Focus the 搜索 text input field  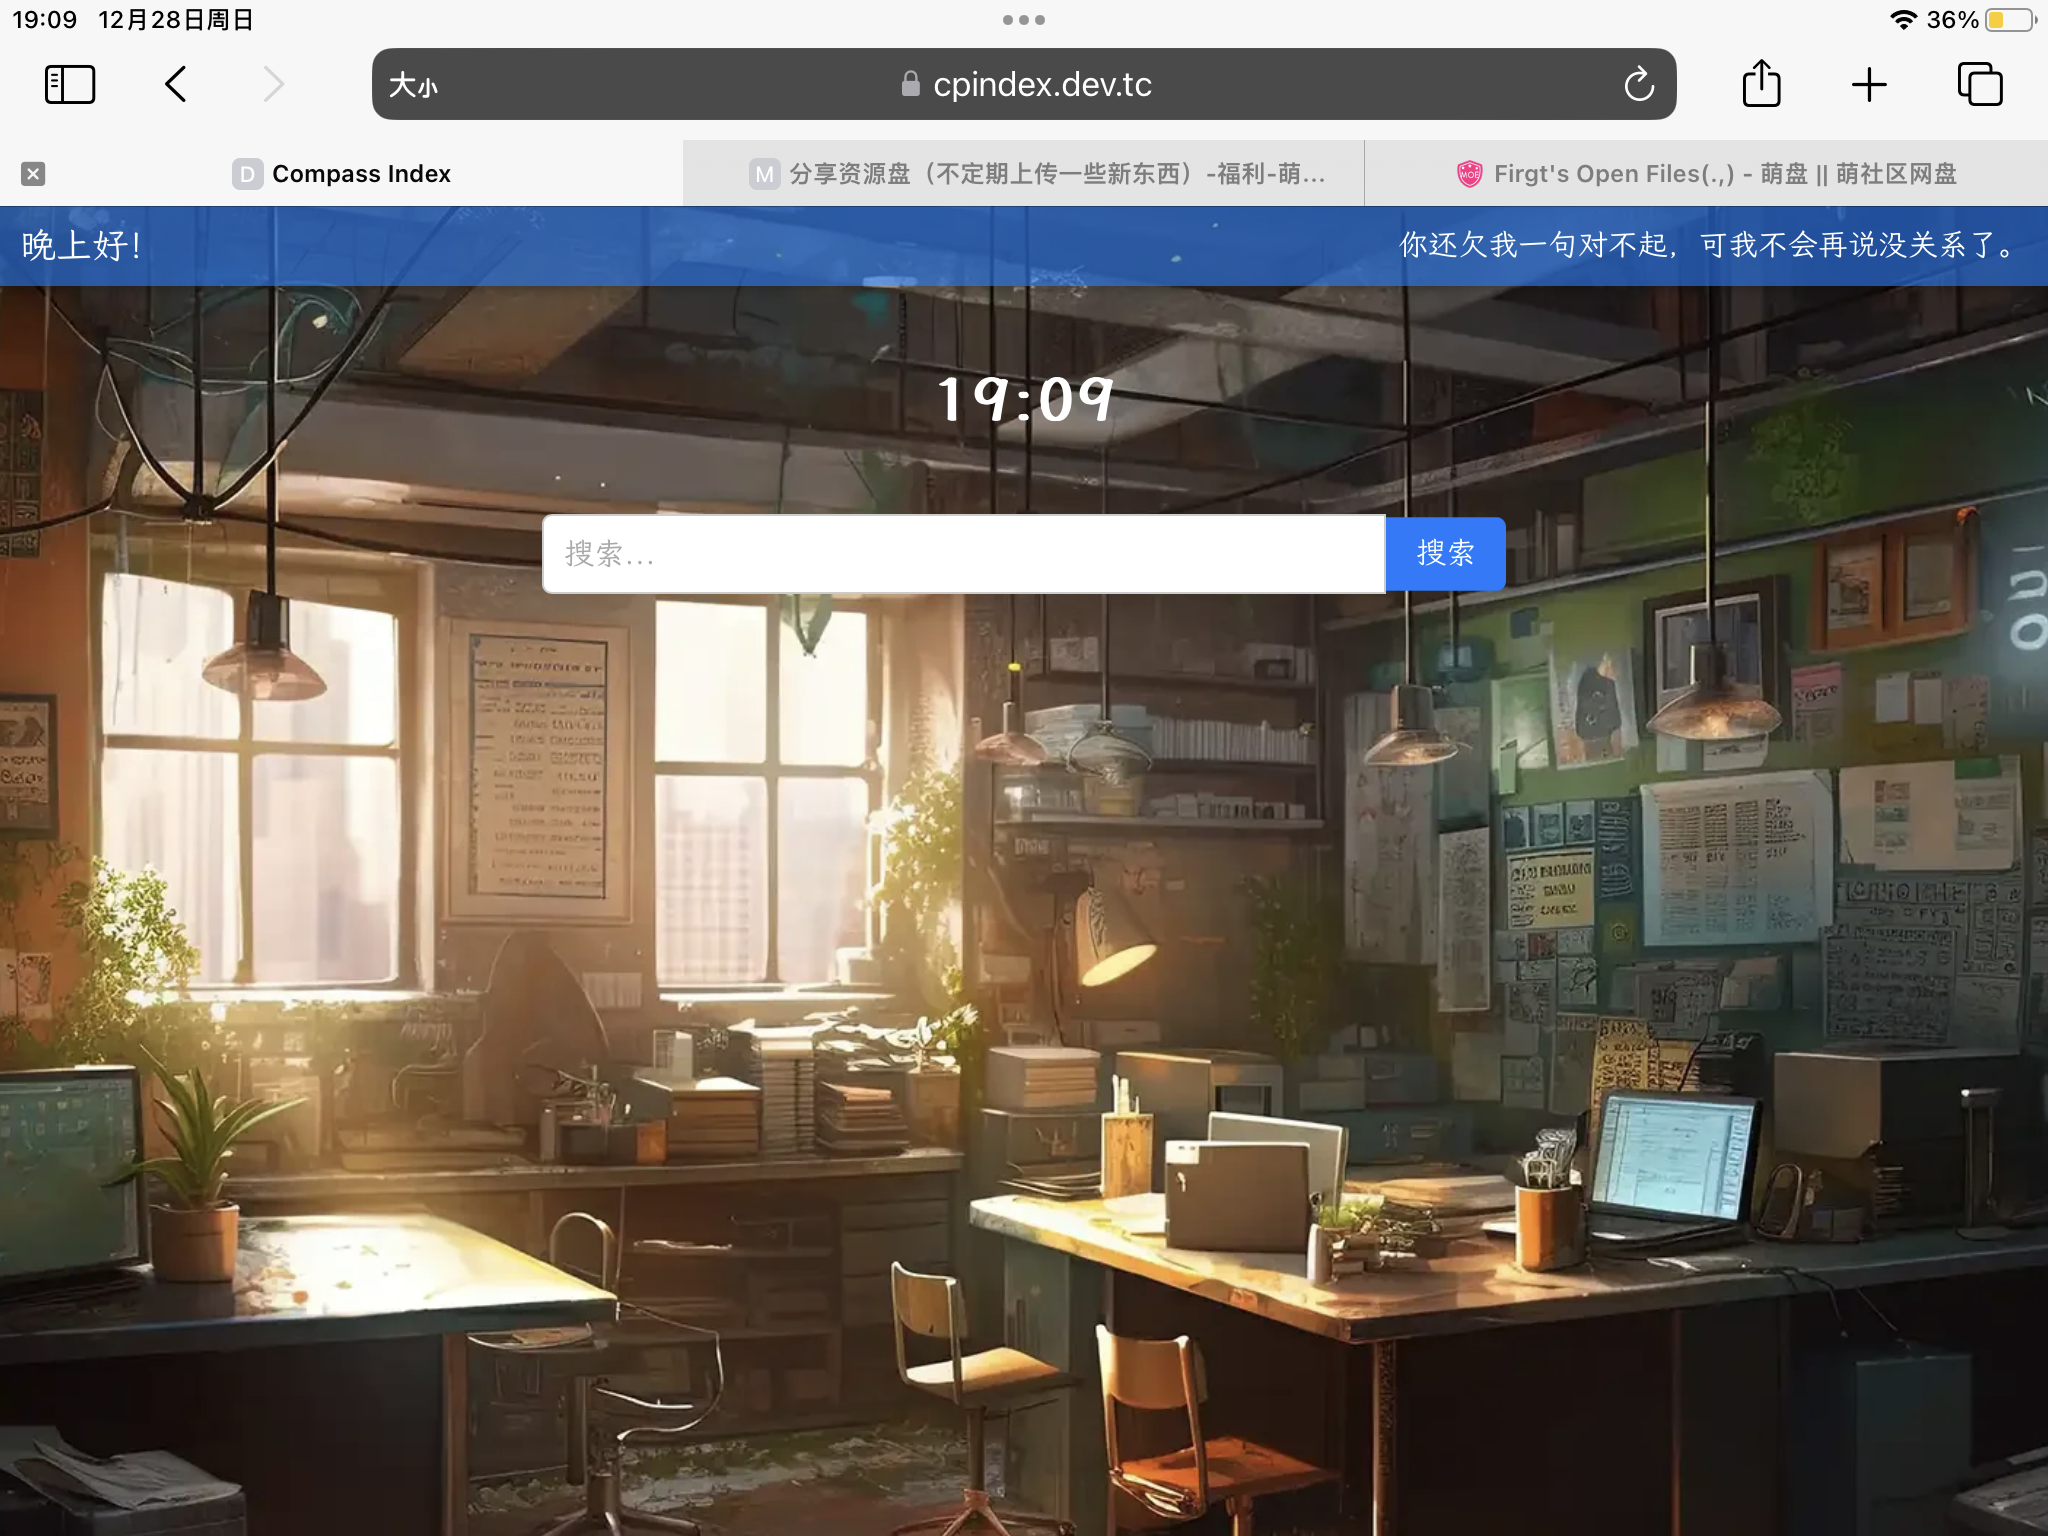tap(963, 554)
